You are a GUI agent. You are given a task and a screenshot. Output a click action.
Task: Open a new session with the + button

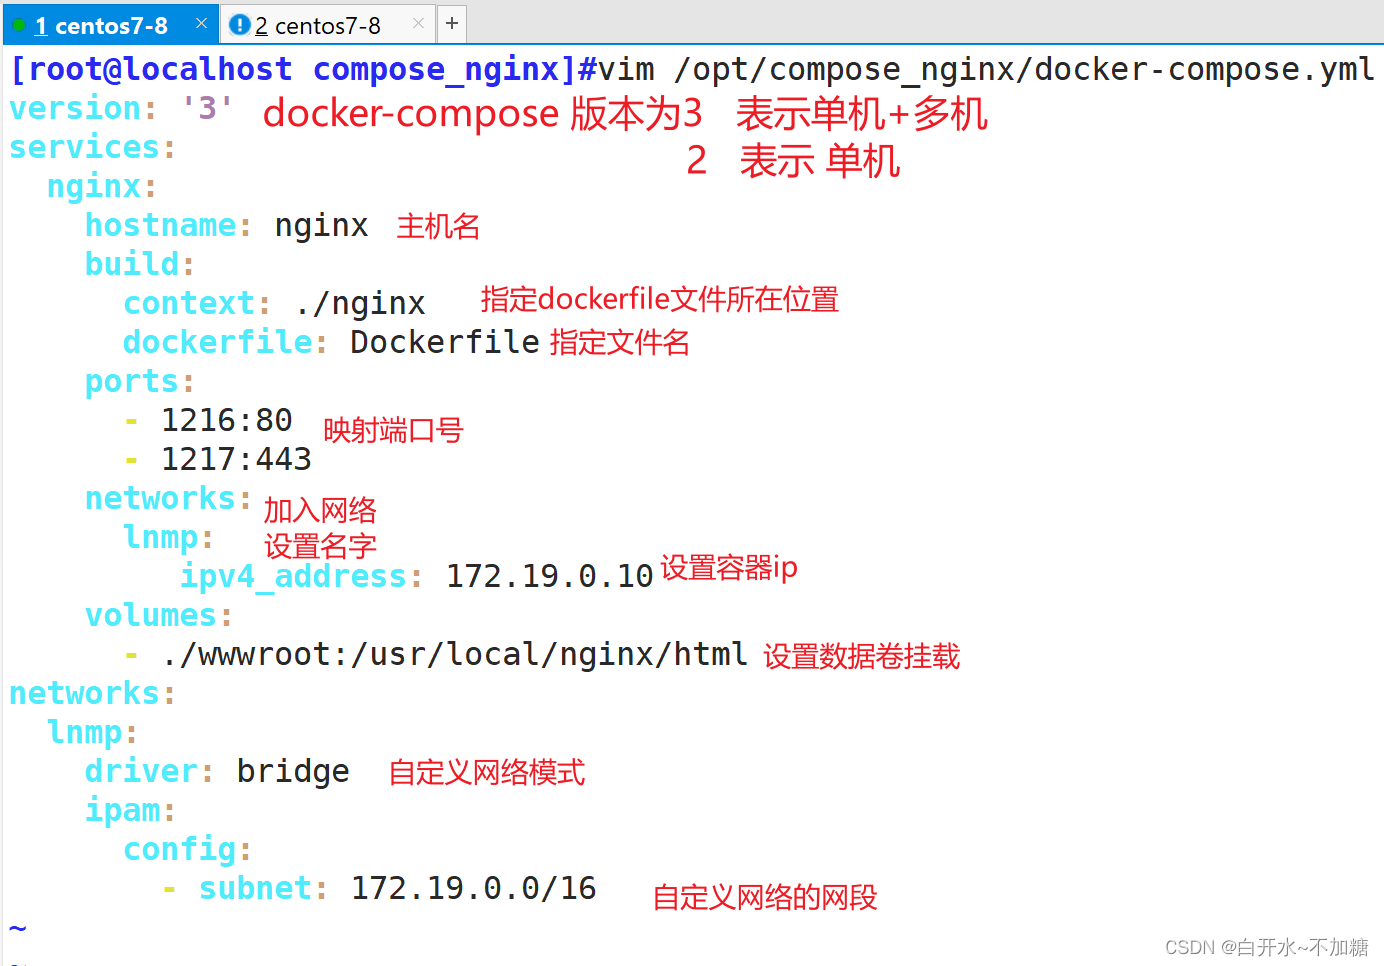tap(451, 23)
